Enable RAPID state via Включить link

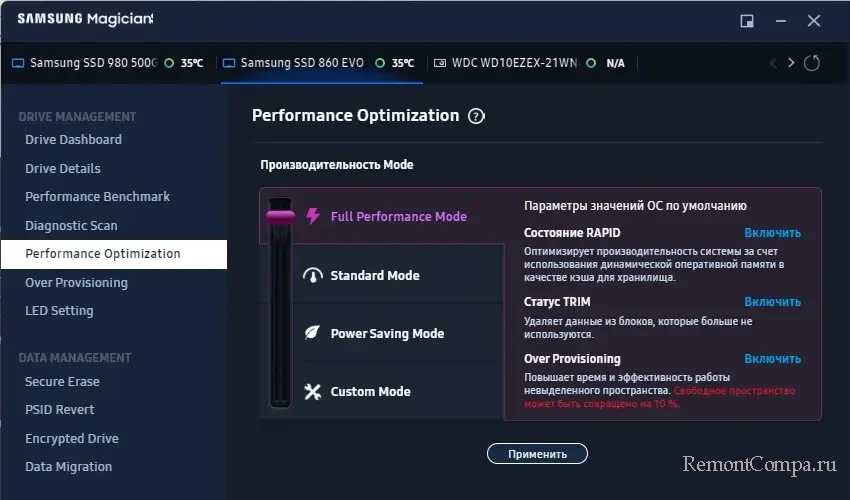point(772,233)
